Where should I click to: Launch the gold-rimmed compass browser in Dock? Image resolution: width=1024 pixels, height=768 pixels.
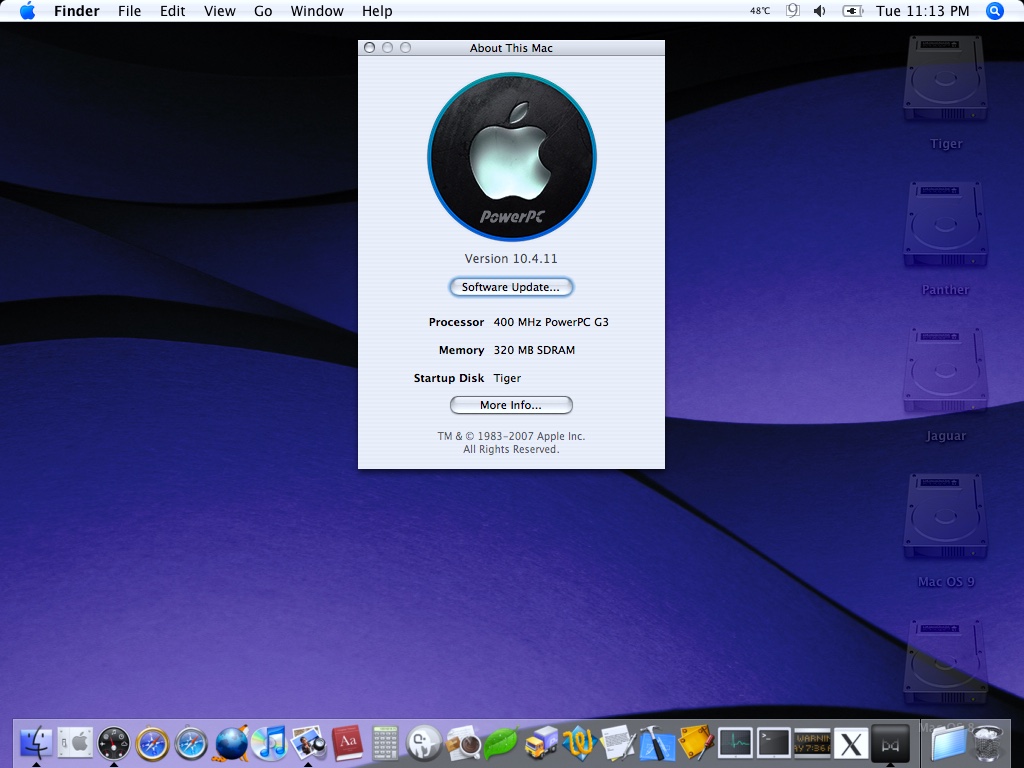click(x=152, y=743)
